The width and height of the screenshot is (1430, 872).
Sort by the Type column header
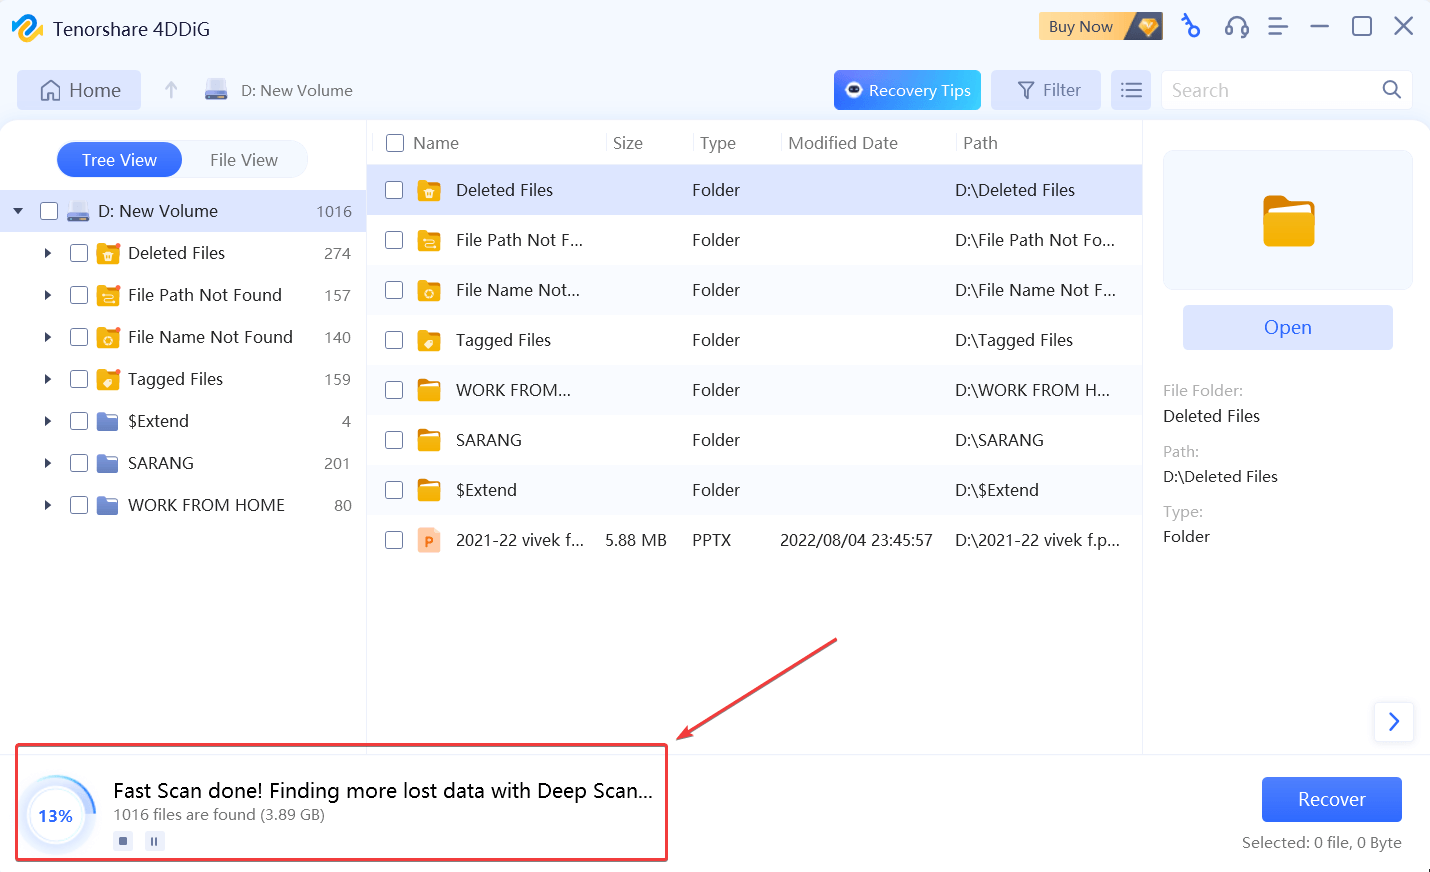click(x=718, y=143)
